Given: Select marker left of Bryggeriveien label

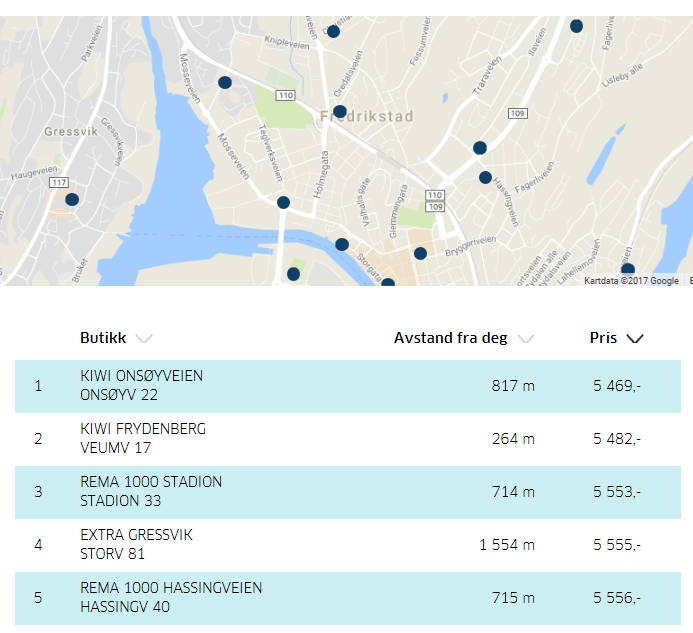Looking at the screenshot, I should pyautogui.click(x=420, y=253).
